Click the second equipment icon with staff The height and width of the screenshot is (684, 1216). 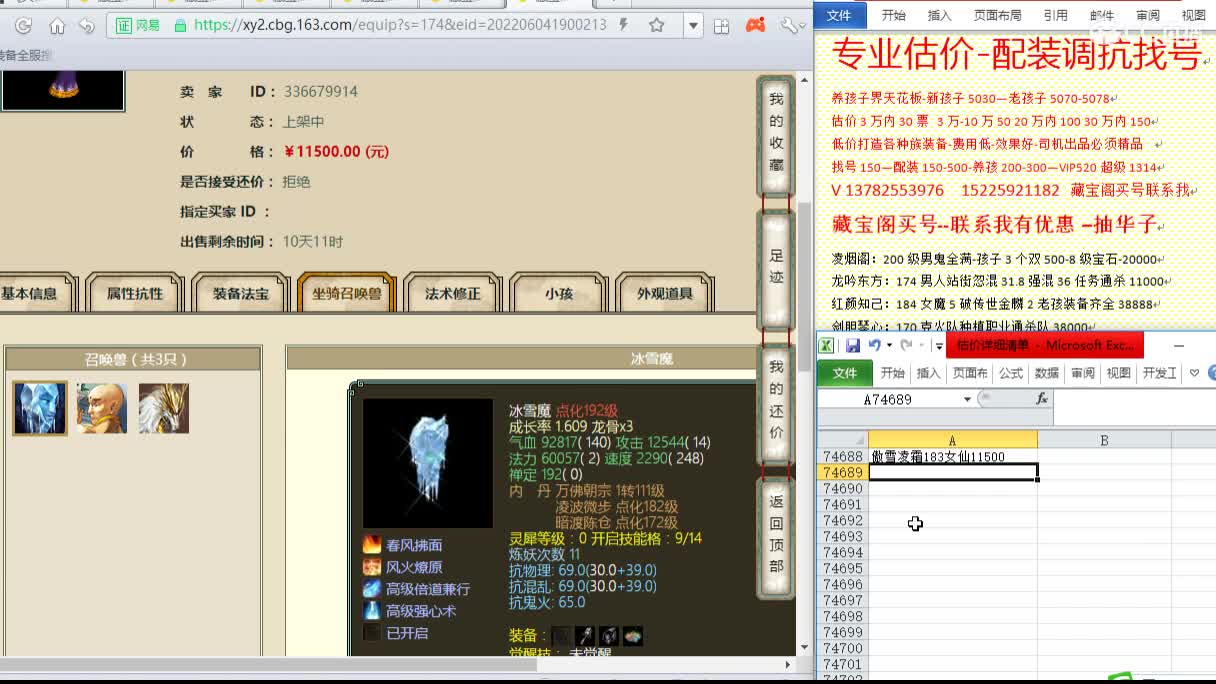pos(585,636)
